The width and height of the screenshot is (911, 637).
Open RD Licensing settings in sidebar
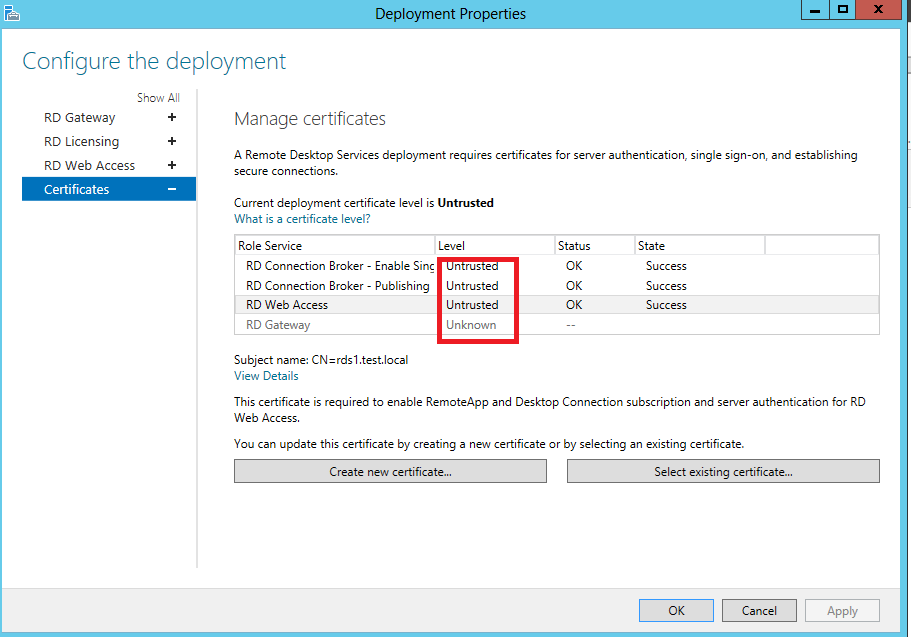pos(81,141)
